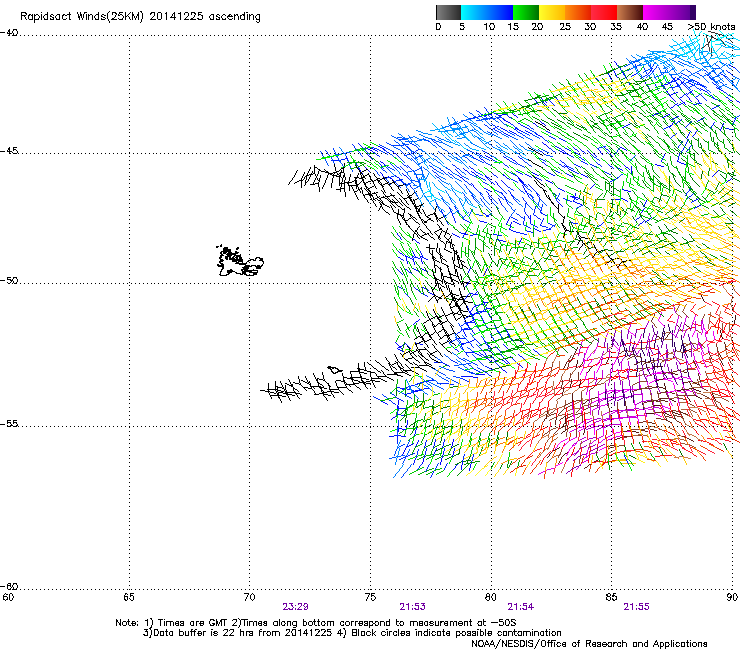This screenshot has width=740, height=650.
Task: Select the red 30-35 knots legend segment
Action: (x=604, y=12)
